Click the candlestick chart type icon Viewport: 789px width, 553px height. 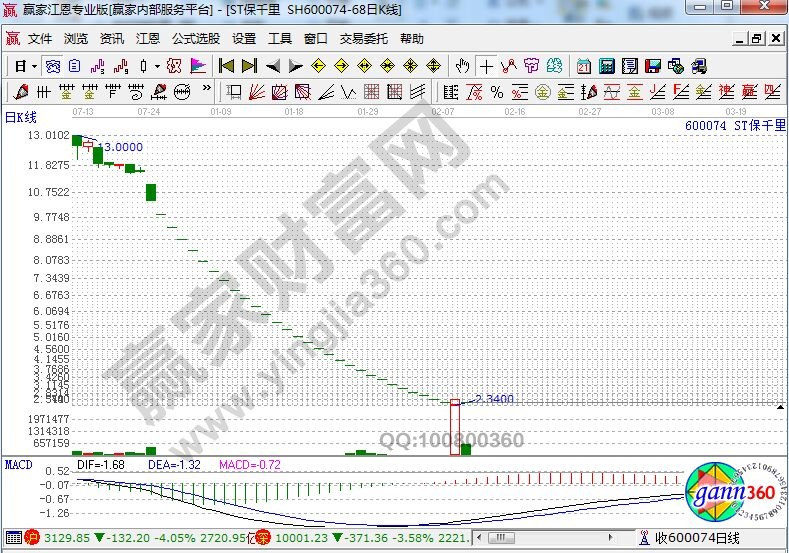click(144, 66)
